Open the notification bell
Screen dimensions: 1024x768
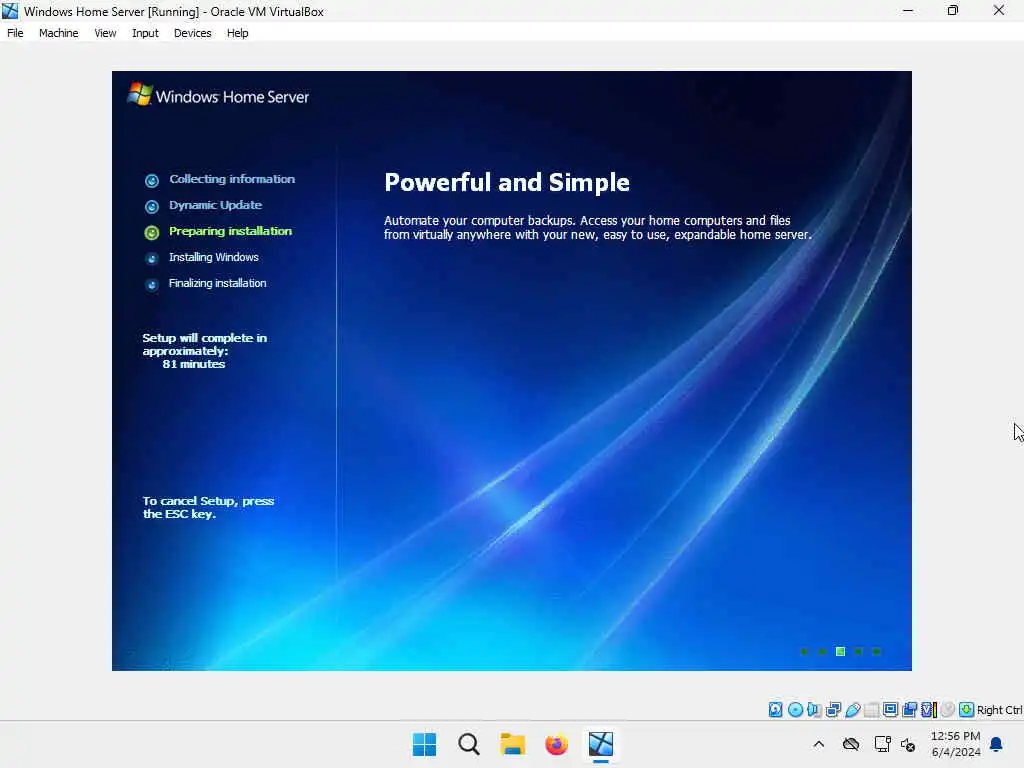click(x=997, y=744)
